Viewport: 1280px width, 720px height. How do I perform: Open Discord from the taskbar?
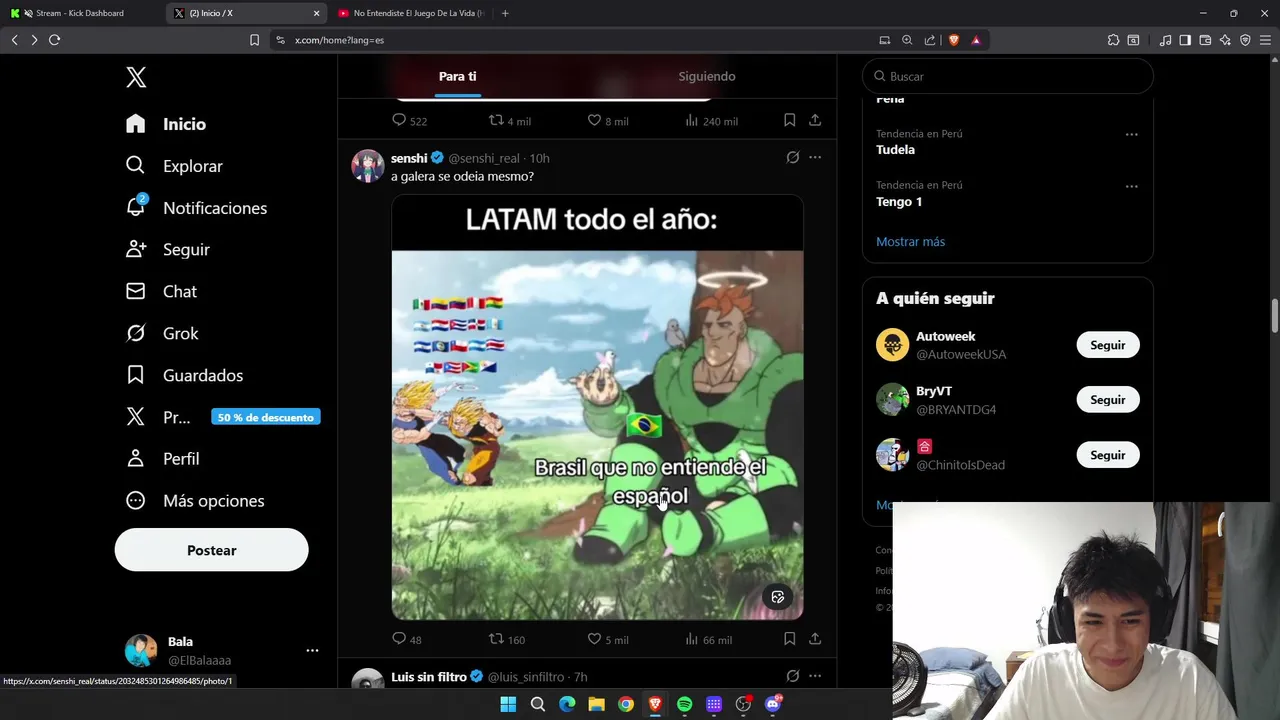(772, 704)
